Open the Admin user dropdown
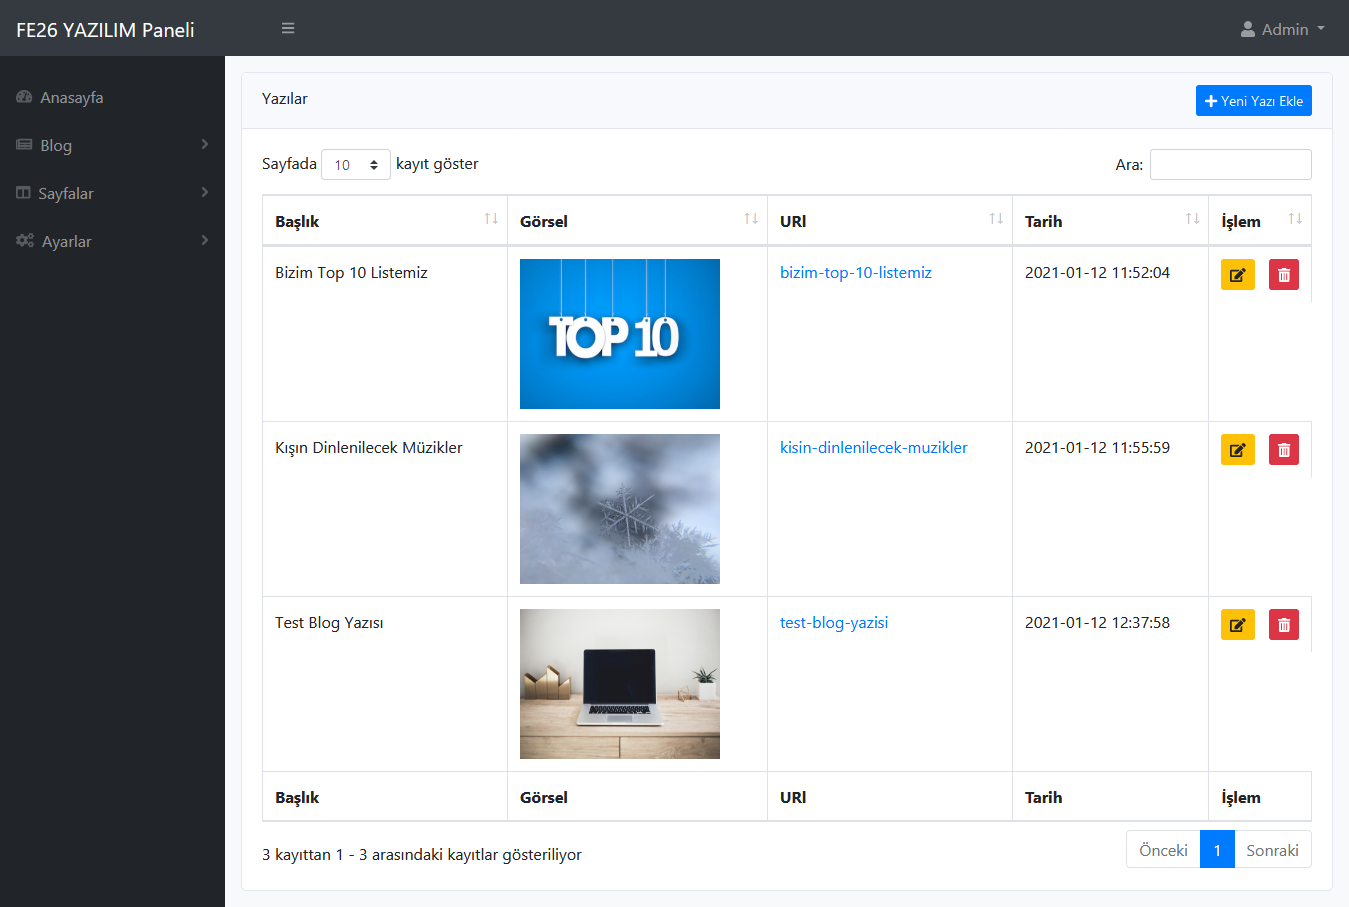 point(1283,29)
